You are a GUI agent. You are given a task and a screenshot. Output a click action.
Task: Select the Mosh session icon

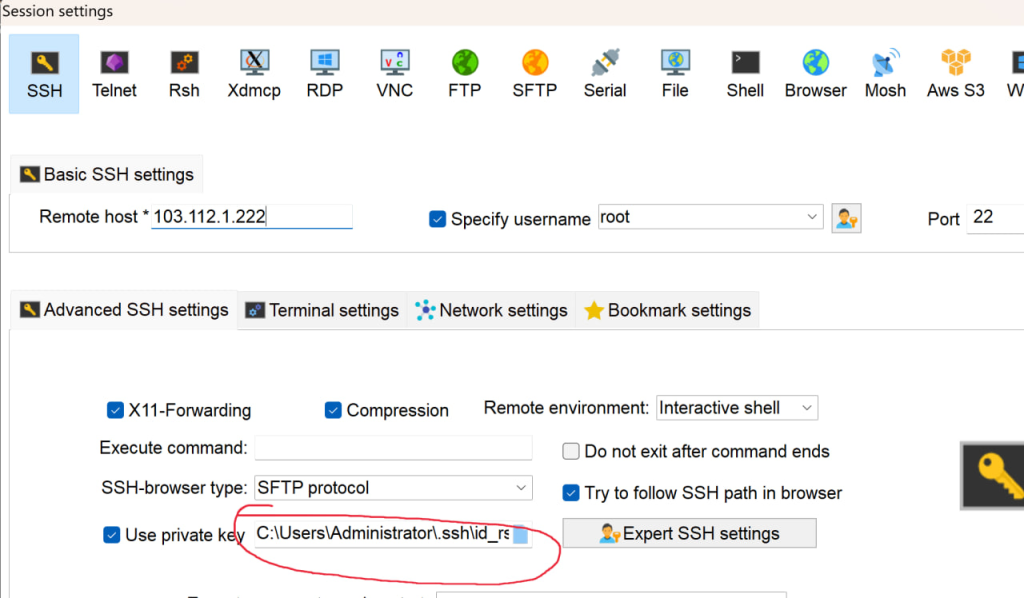[x=885, y=74]
